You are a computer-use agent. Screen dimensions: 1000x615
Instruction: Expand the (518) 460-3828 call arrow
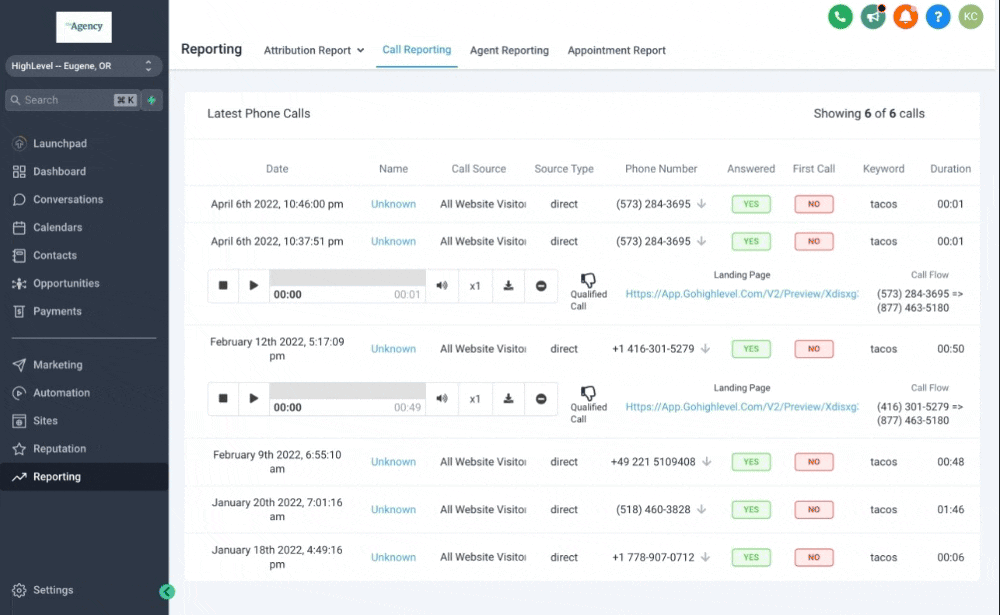click(x=702, y=510)
